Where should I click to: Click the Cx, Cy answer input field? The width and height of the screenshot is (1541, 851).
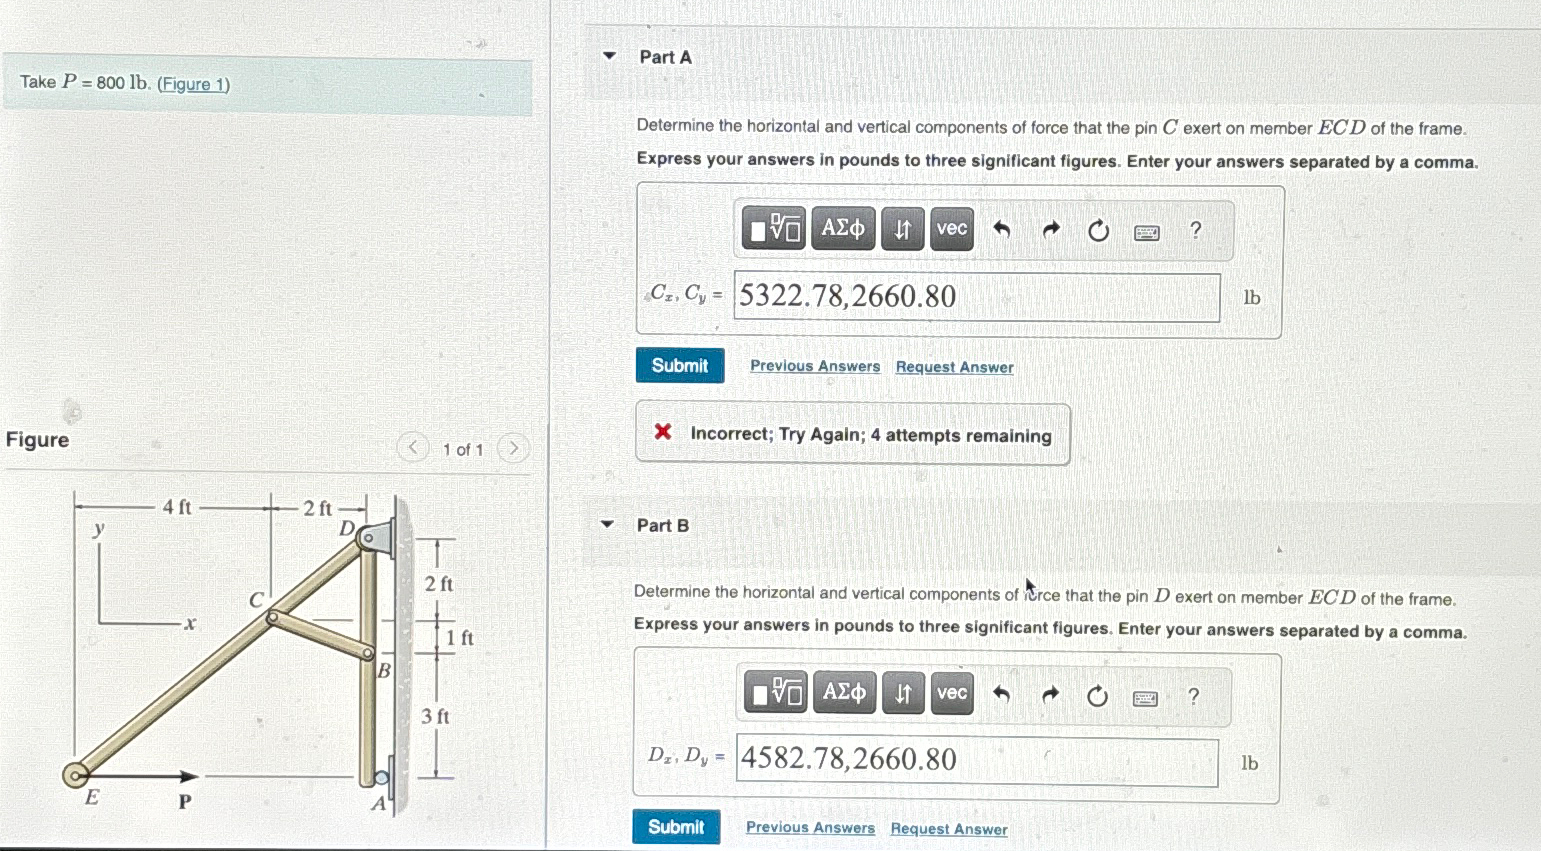(x=977, y=297)
